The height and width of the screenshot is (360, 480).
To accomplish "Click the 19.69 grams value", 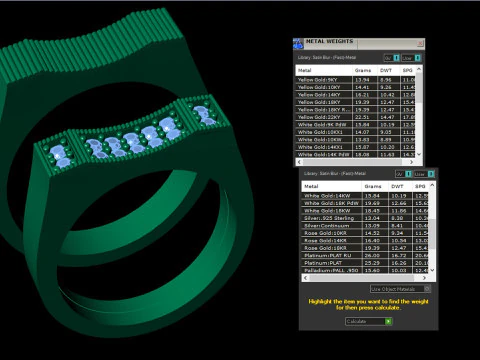I will pos(372,203).
